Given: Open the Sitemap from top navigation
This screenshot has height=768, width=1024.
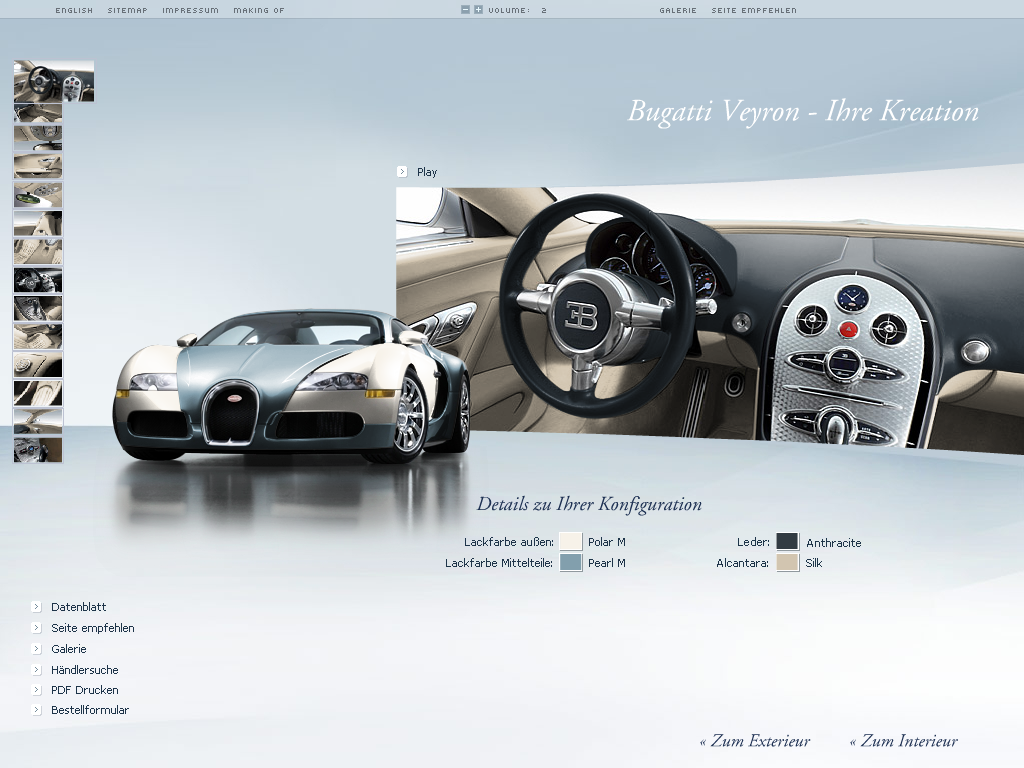Looking at the screenshot, I should click(127, 10).
